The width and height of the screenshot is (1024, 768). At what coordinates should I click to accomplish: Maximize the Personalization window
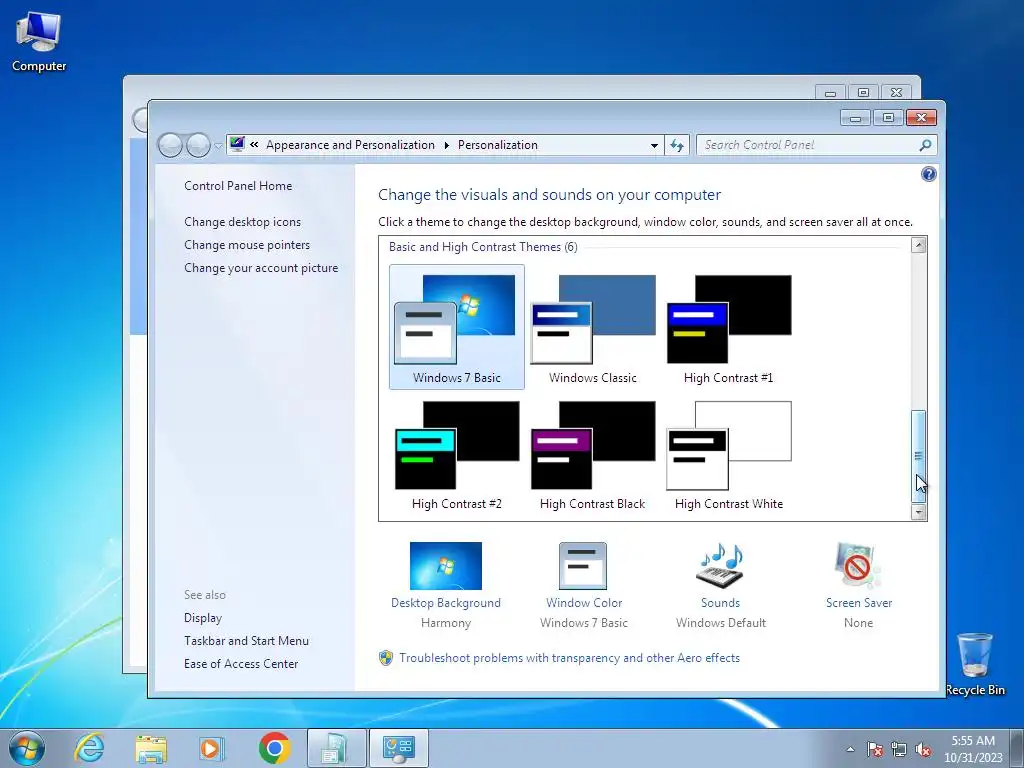pos(888,118)
